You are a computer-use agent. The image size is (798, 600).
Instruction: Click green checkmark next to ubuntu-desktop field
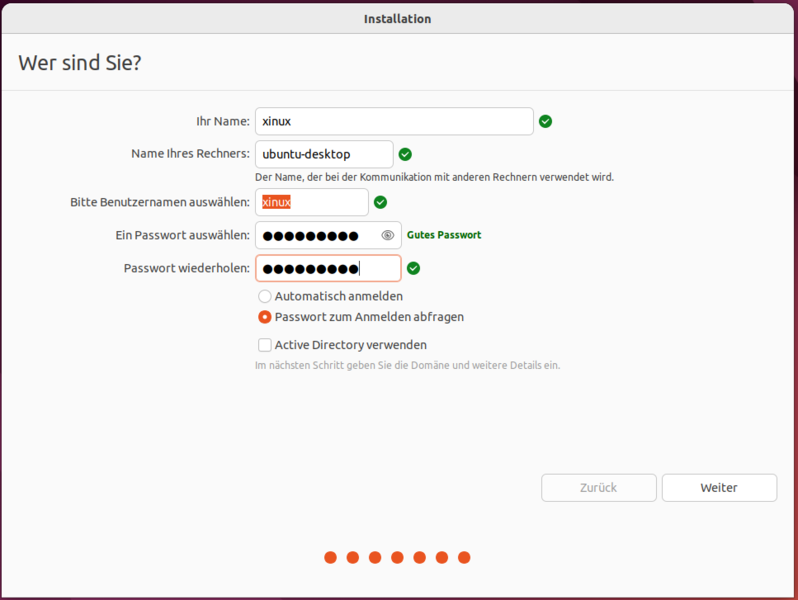(405, 154)
